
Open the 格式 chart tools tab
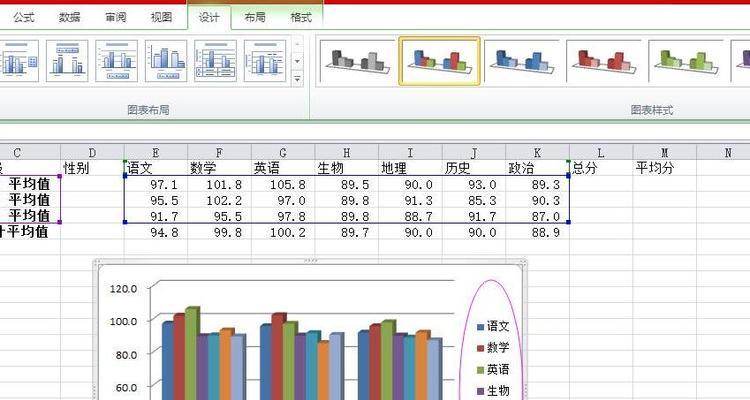301,17
